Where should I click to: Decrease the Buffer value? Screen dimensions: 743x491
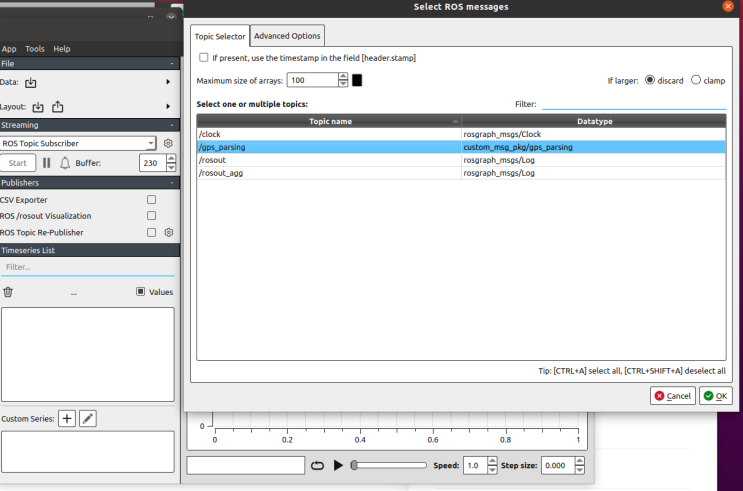[x=171, y=167]
